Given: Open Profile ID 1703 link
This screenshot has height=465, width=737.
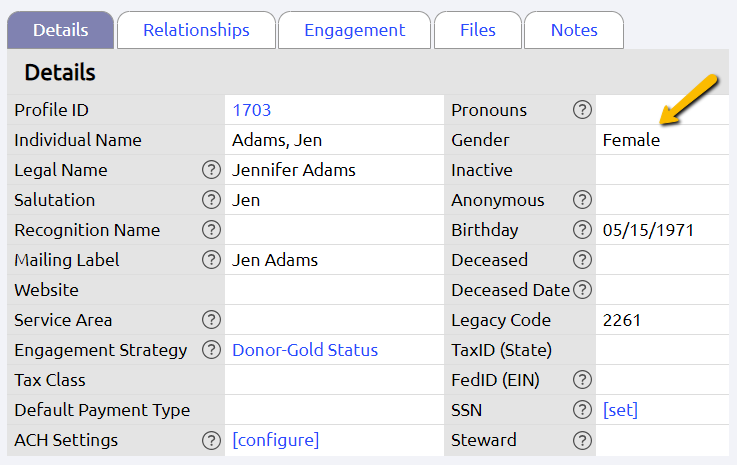Looking at the screenshot, I should (x=252, y=110).
